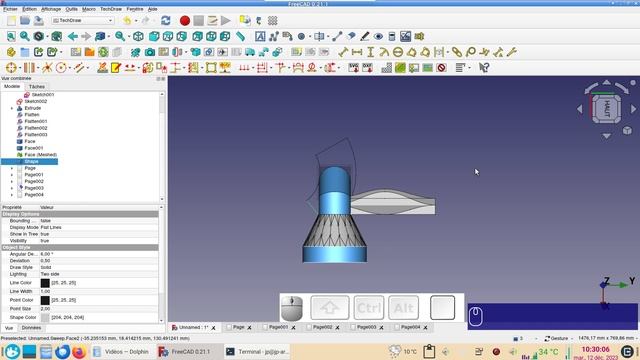Screen dimensions: 640x360
Task: Click the eye visibility toolbar icon
Action: coord(378,36)
